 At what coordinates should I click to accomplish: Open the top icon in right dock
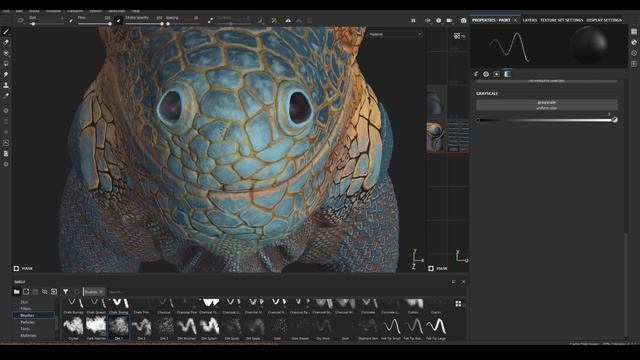tap(634, 31)
